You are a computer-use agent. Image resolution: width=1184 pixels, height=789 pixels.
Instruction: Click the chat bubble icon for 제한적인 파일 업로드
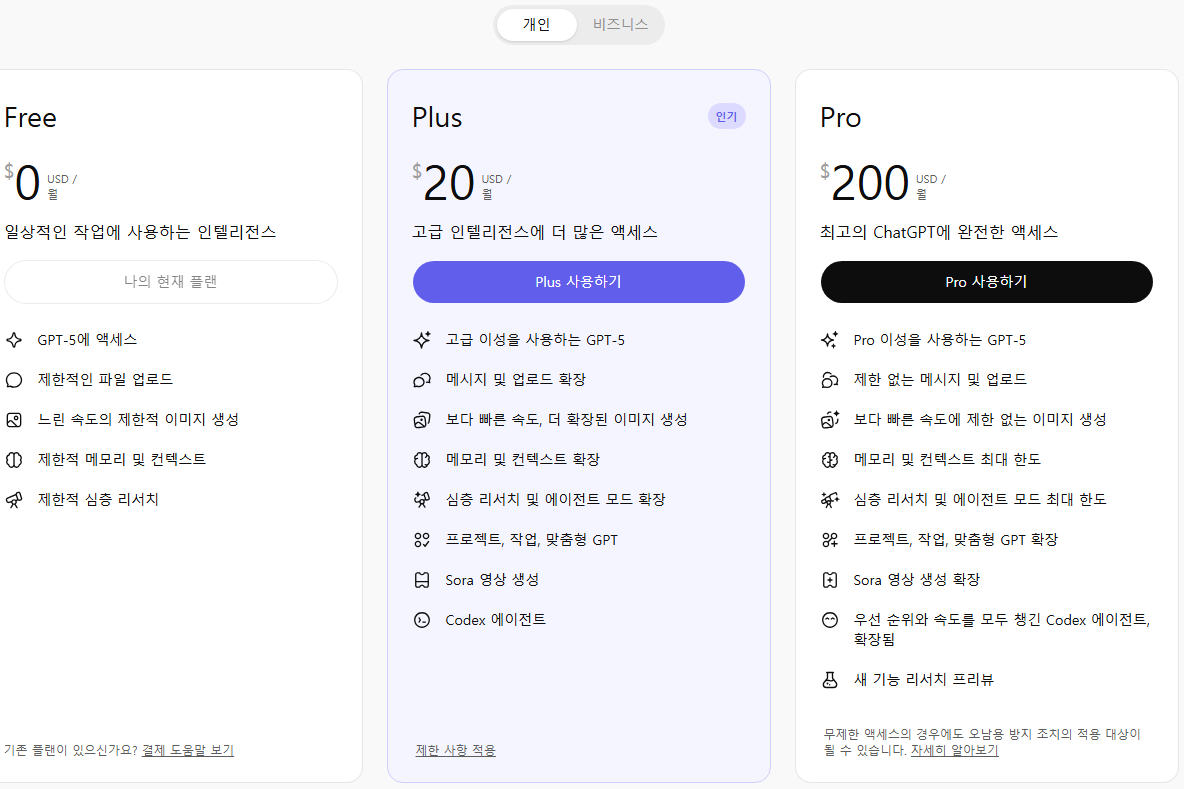pos(14,380)
